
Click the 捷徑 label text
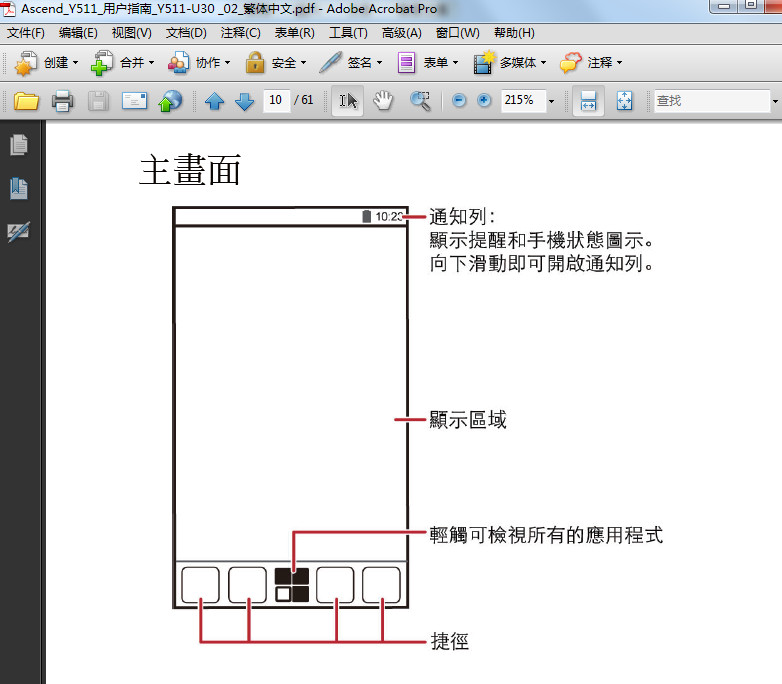tap(449, 642)
